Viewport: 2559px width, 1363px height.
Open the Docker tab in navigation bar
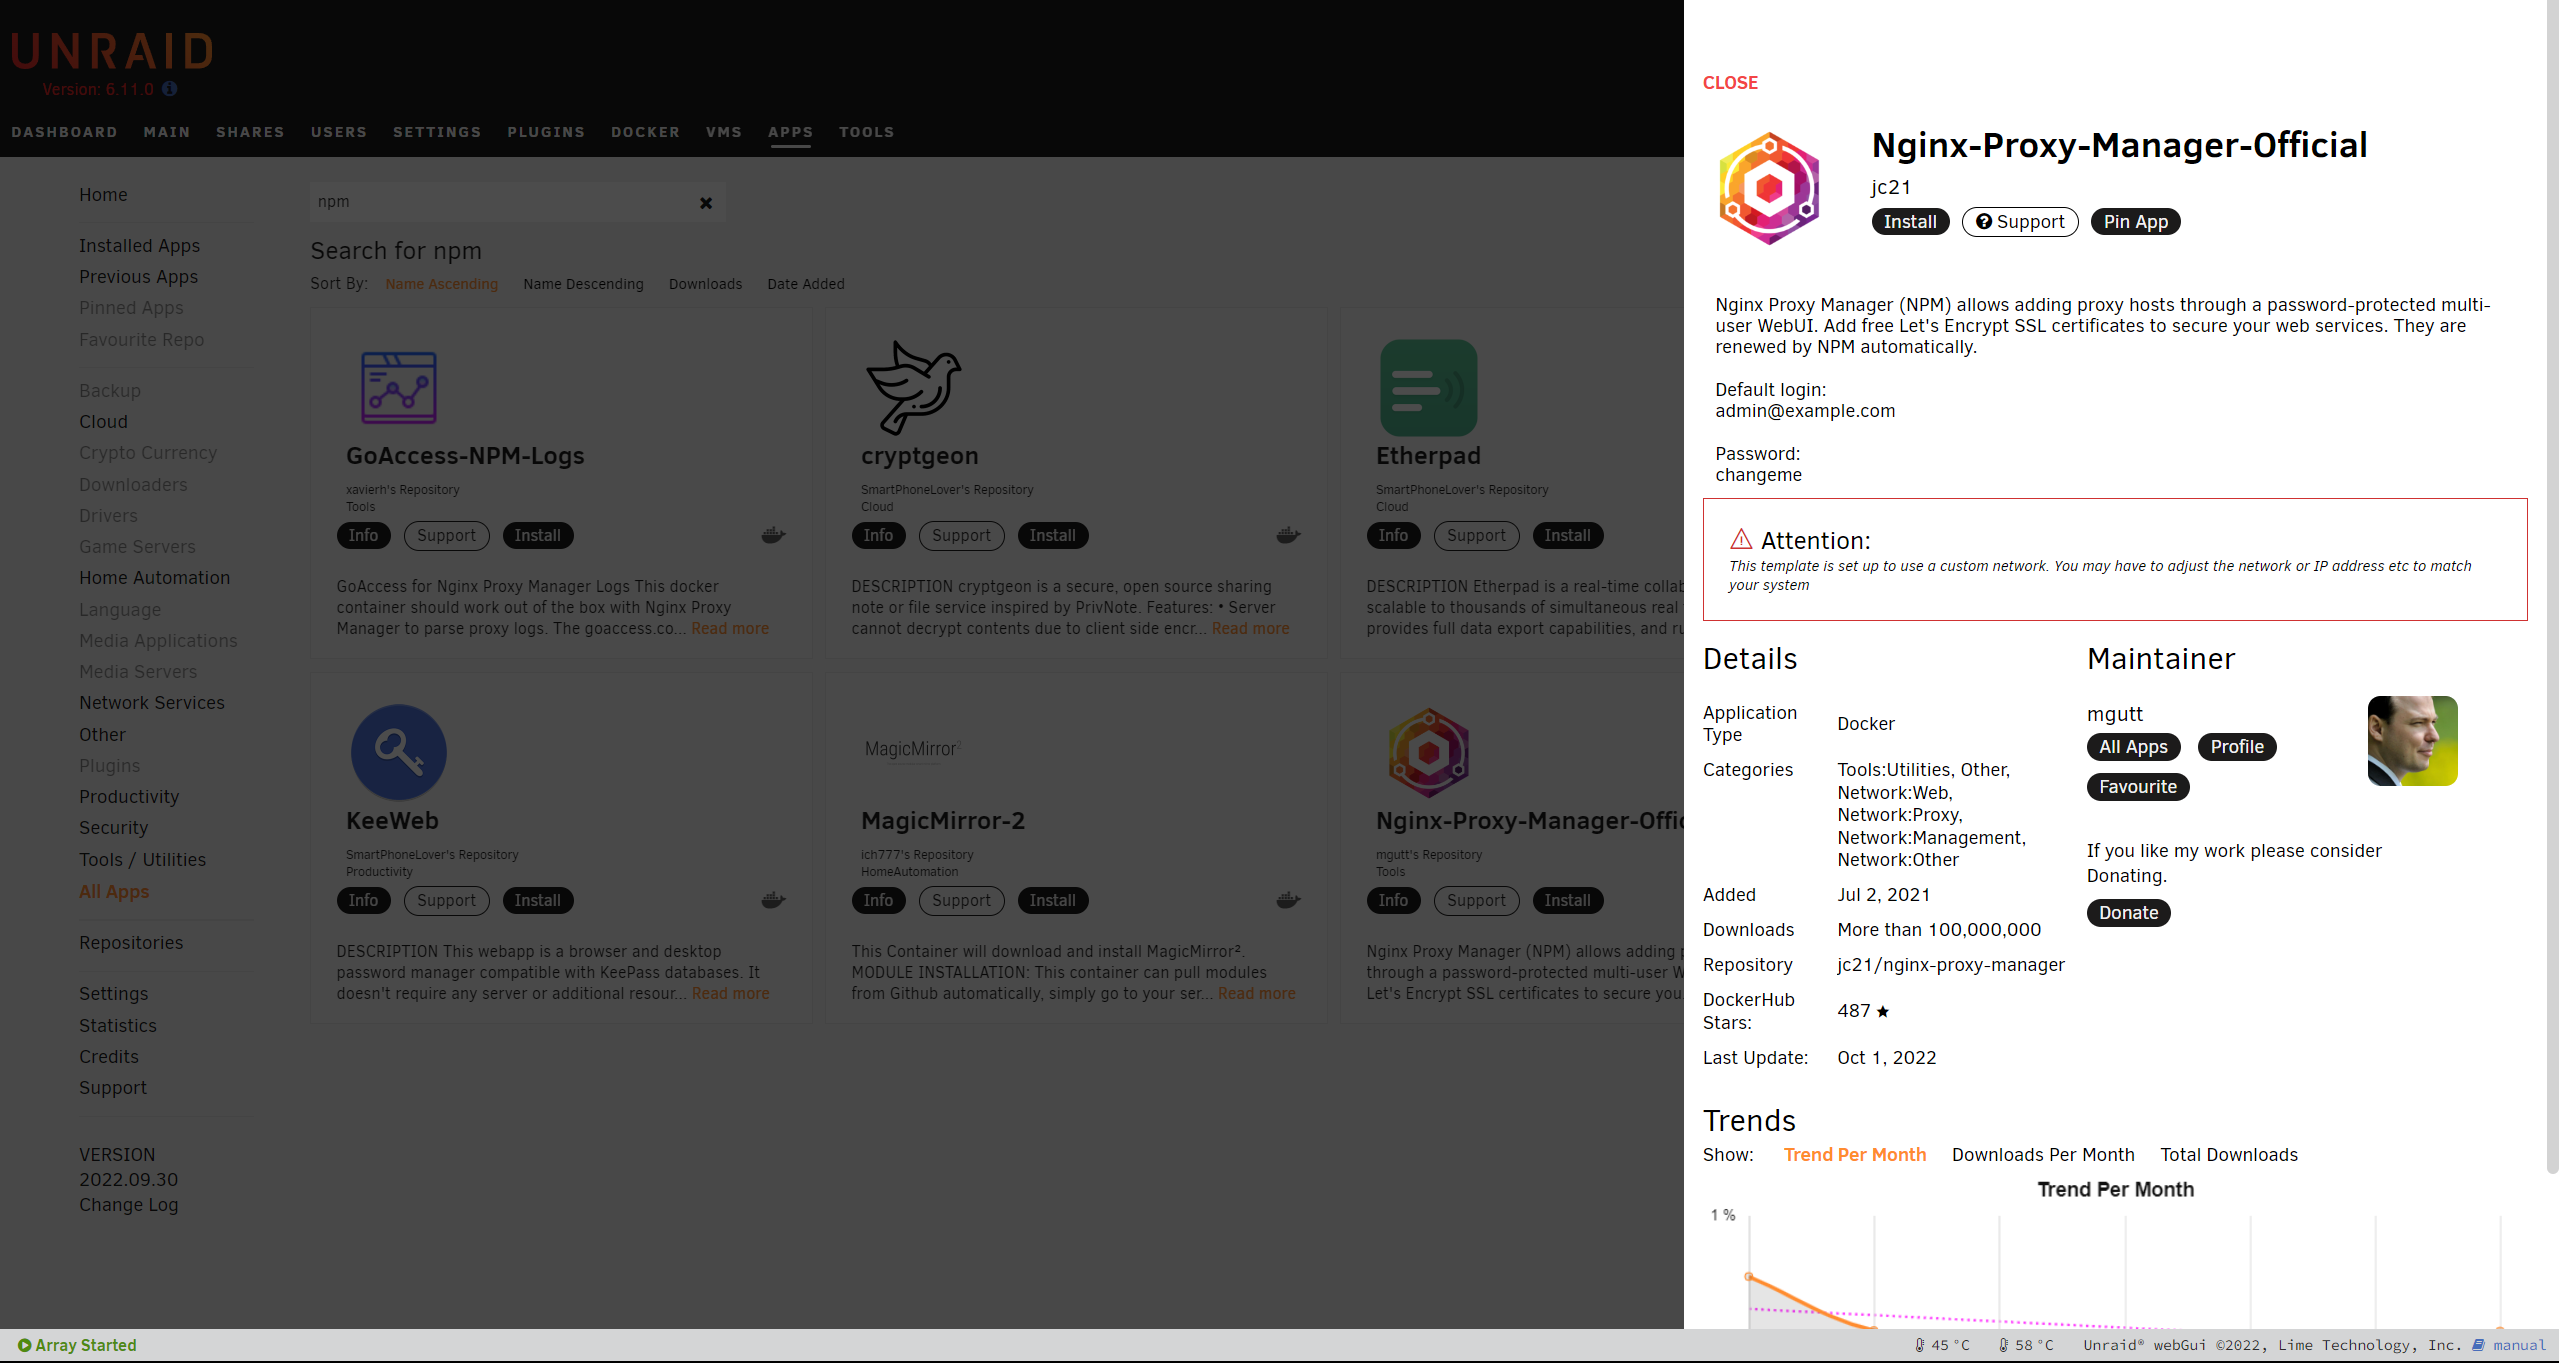click(645, 132)
